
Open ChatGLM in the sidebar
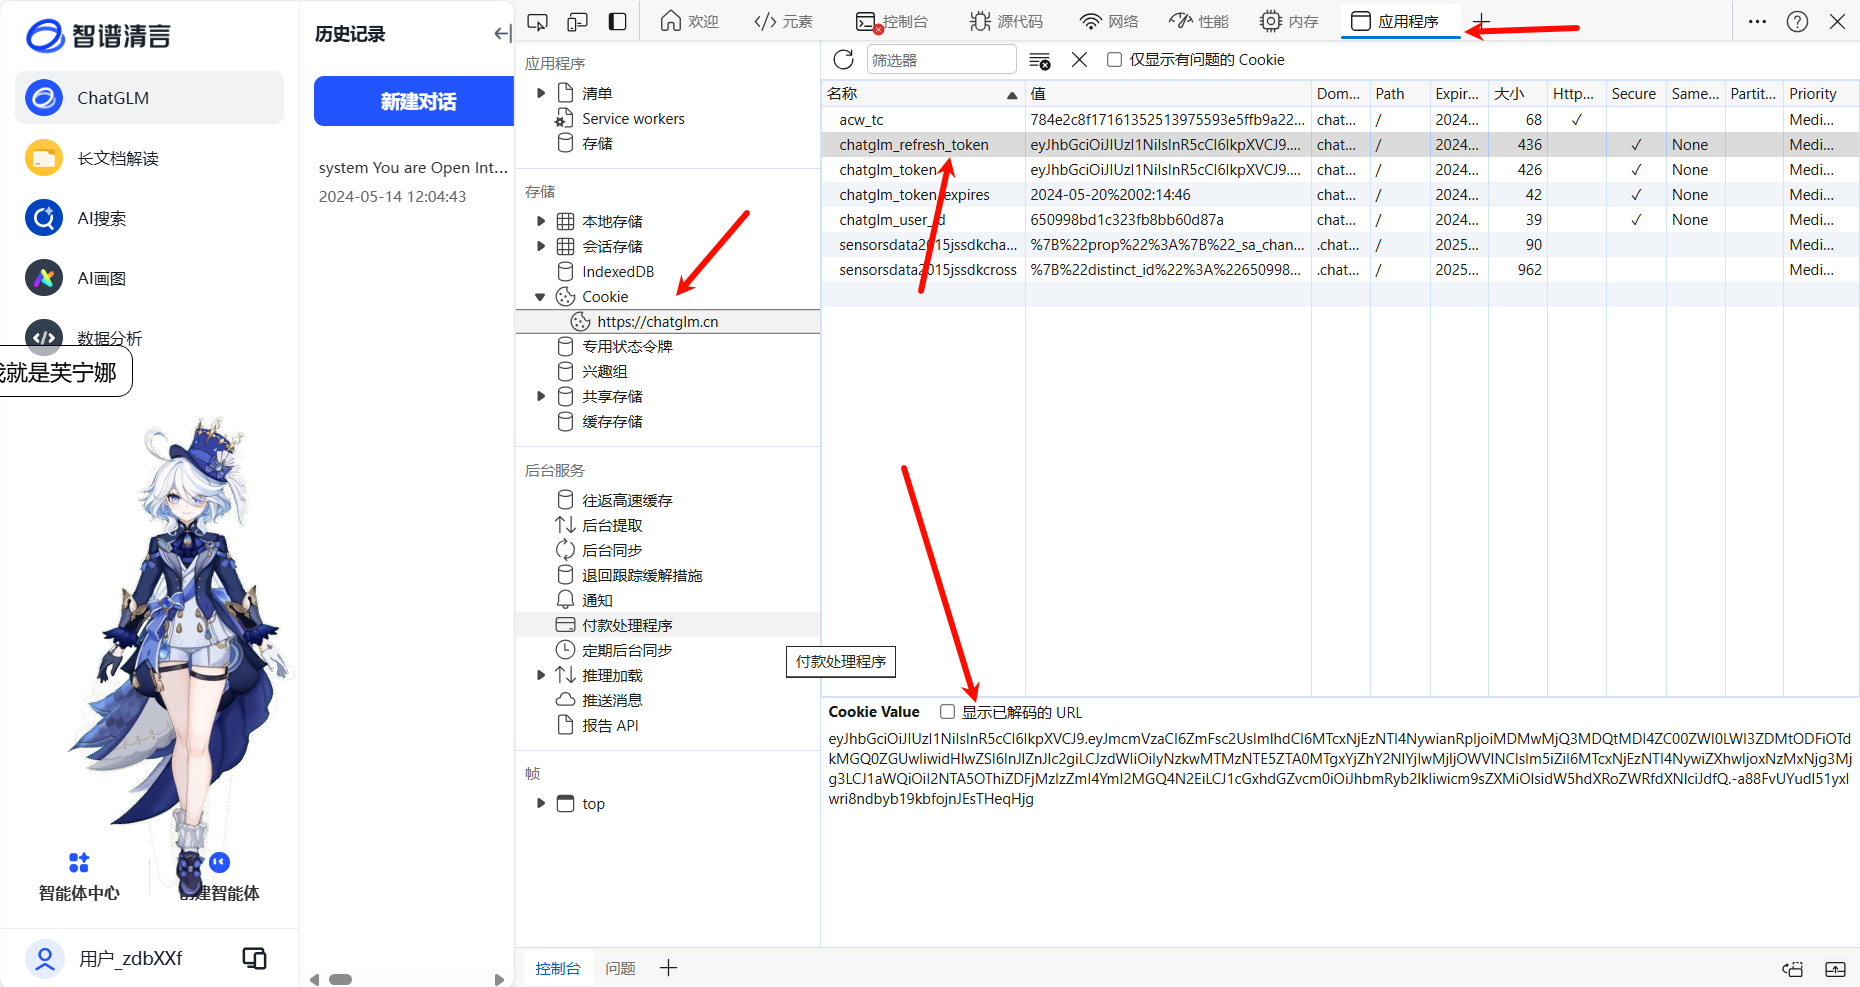[150, 98]
